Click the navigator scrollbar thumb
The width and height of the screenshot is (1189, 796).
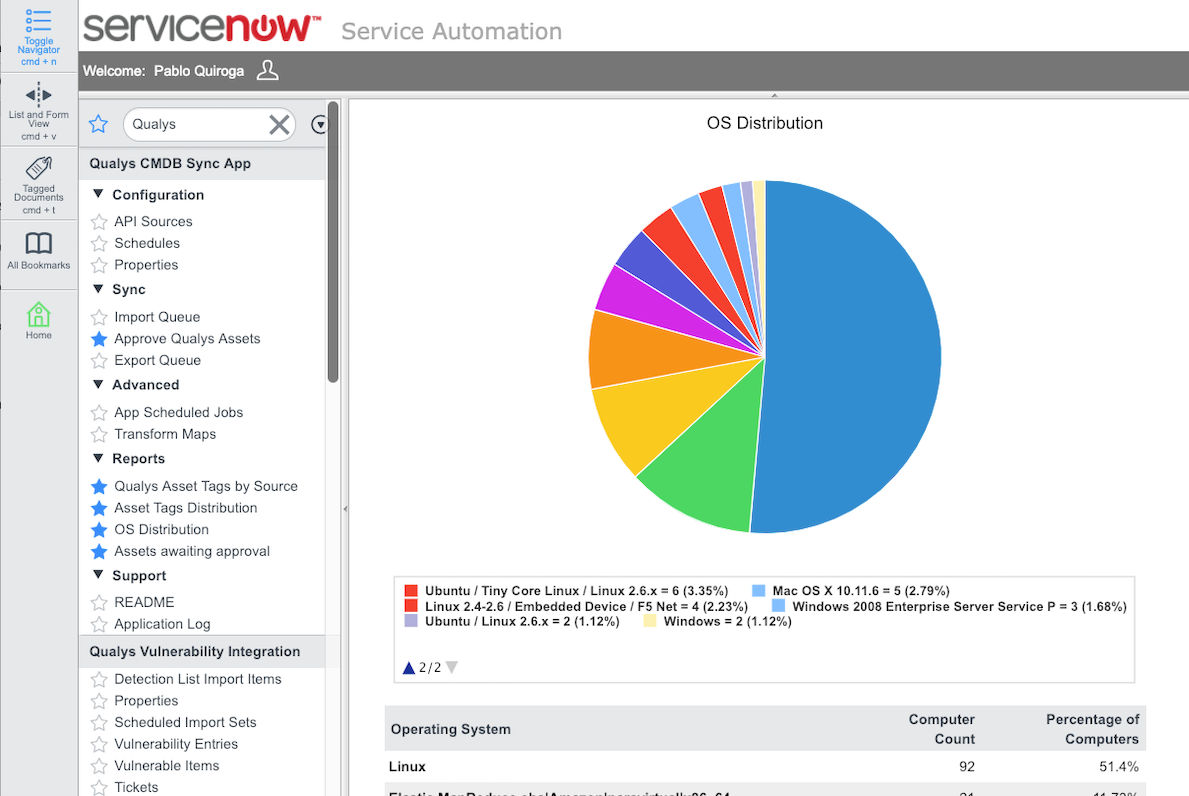(332, 243)
